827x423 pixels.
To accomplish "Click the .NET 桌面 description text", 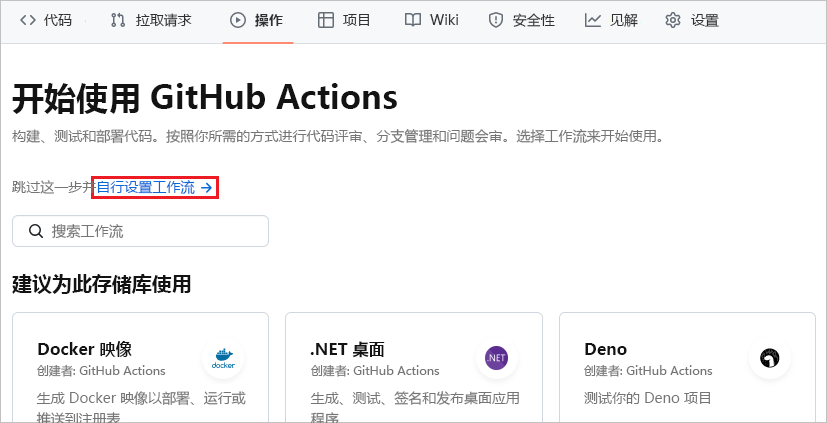I will [x=415, y=407].
